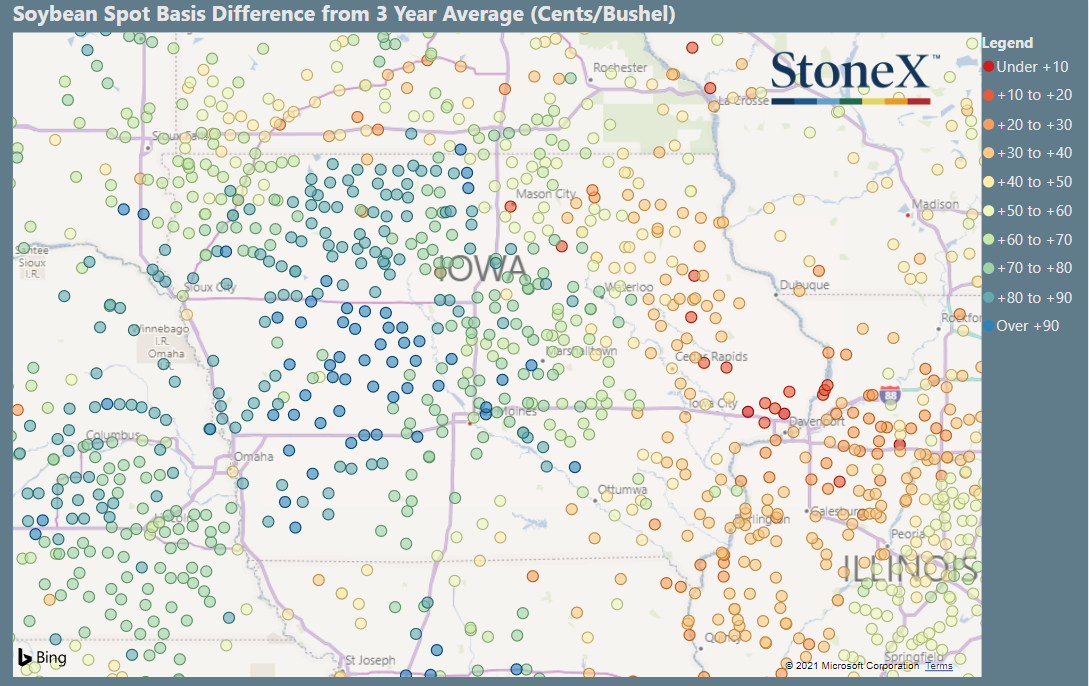1089x686 pixels.
Task: Click the Peoria city label
Action: (907, 535)
